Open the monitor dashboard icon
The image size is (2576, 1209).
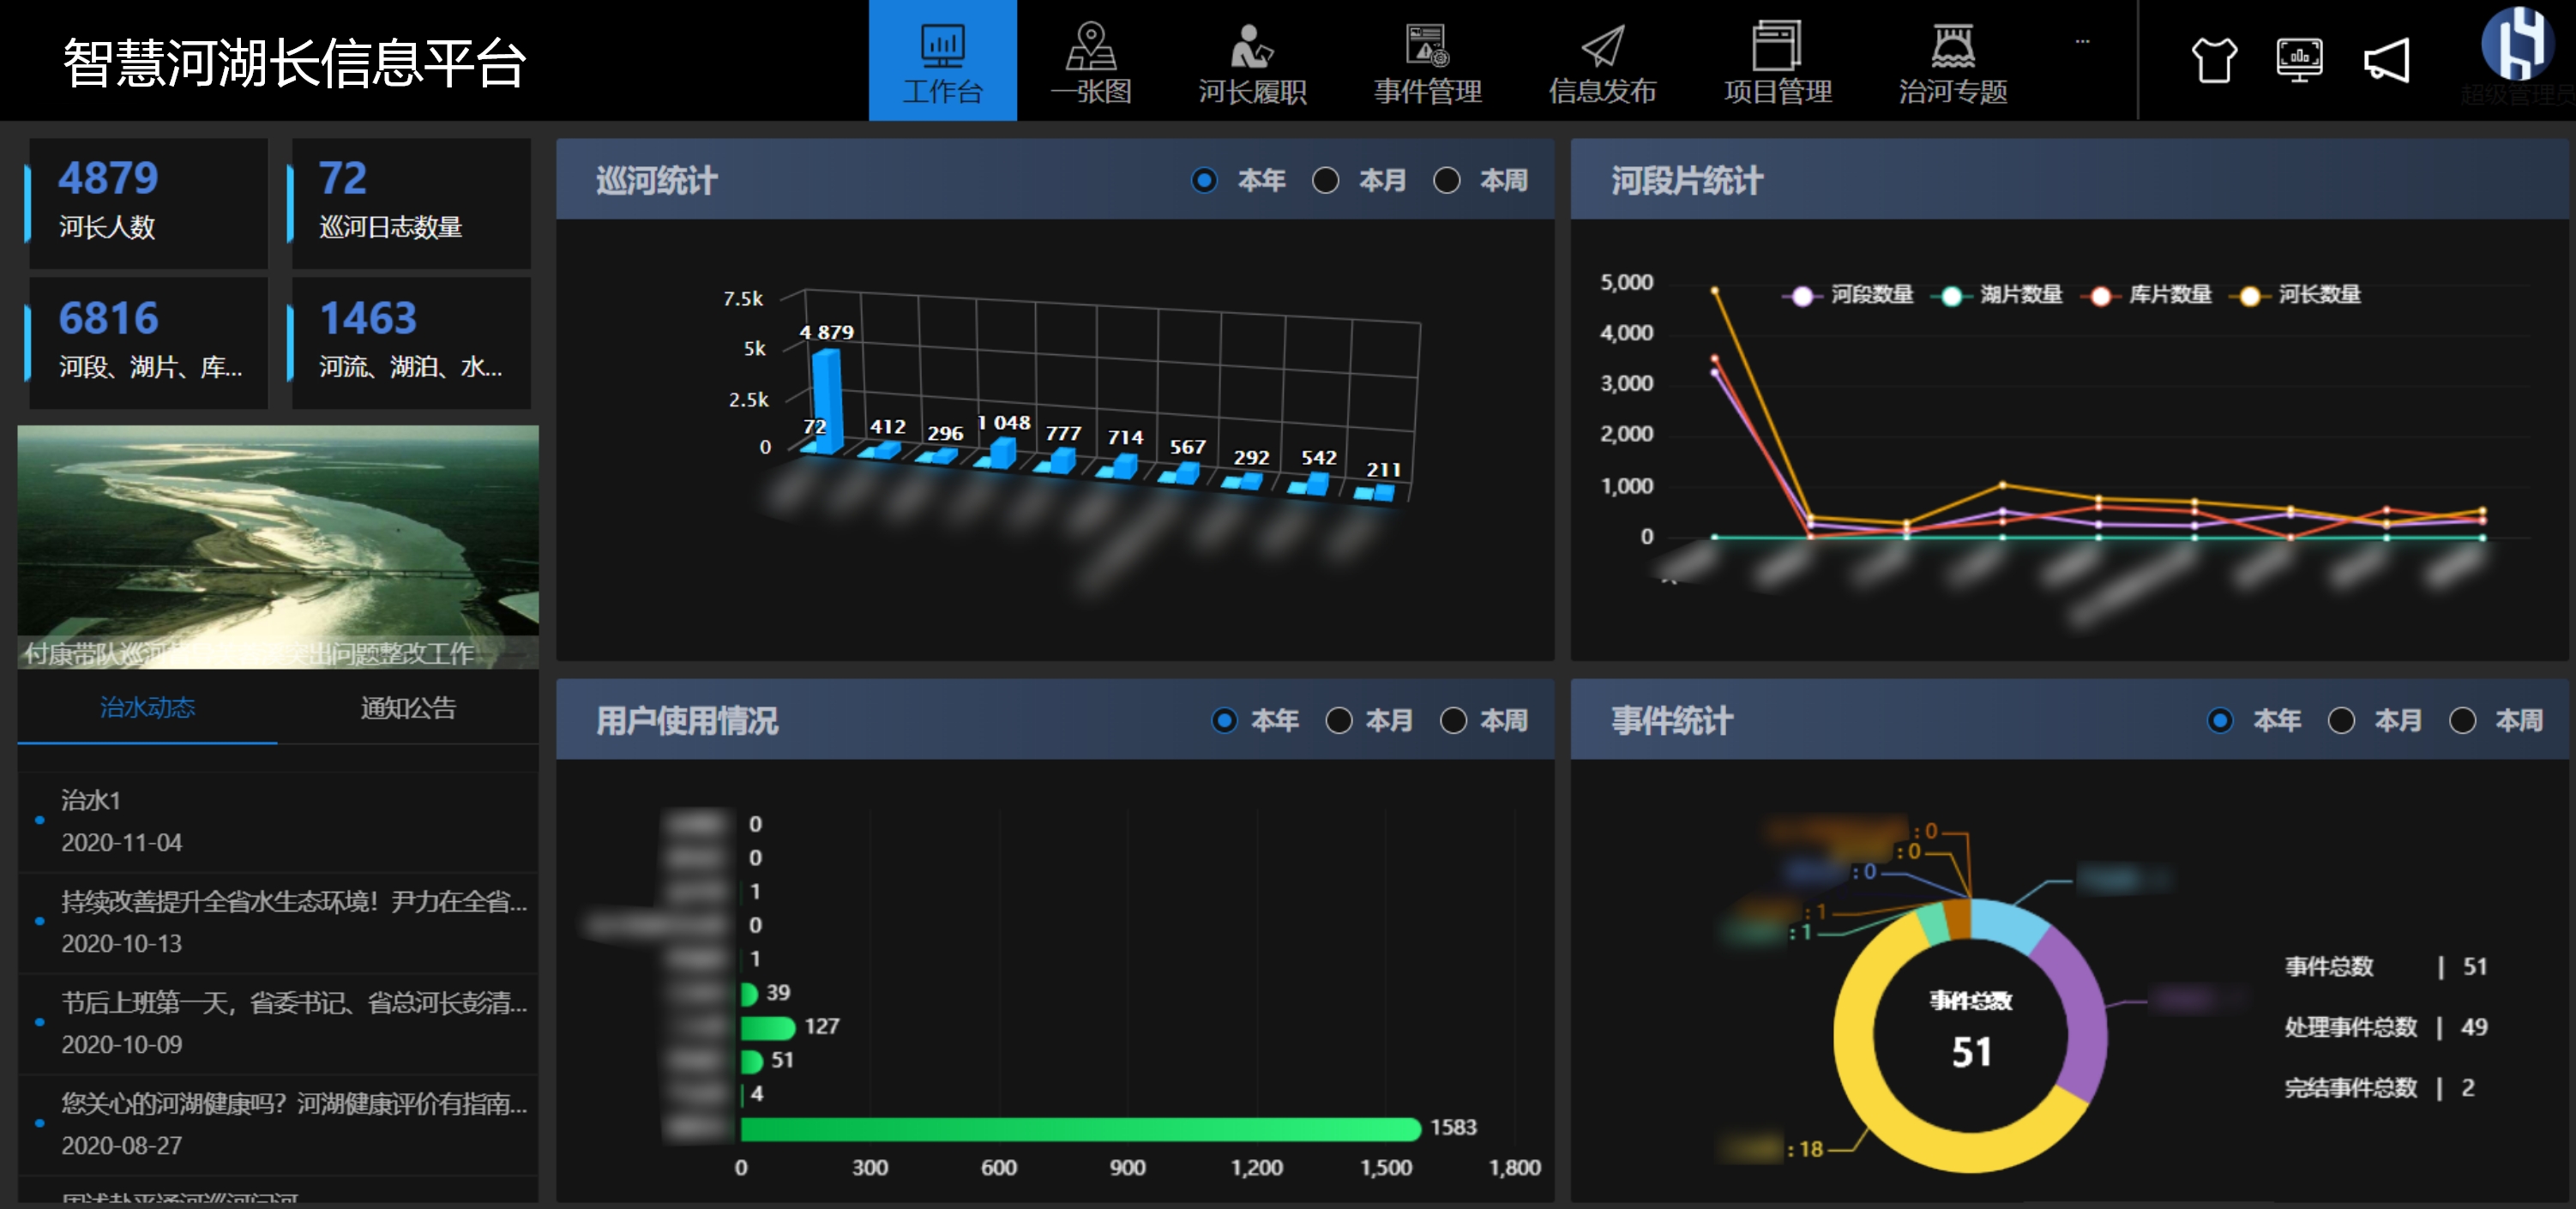click(x=2299, y=60)
